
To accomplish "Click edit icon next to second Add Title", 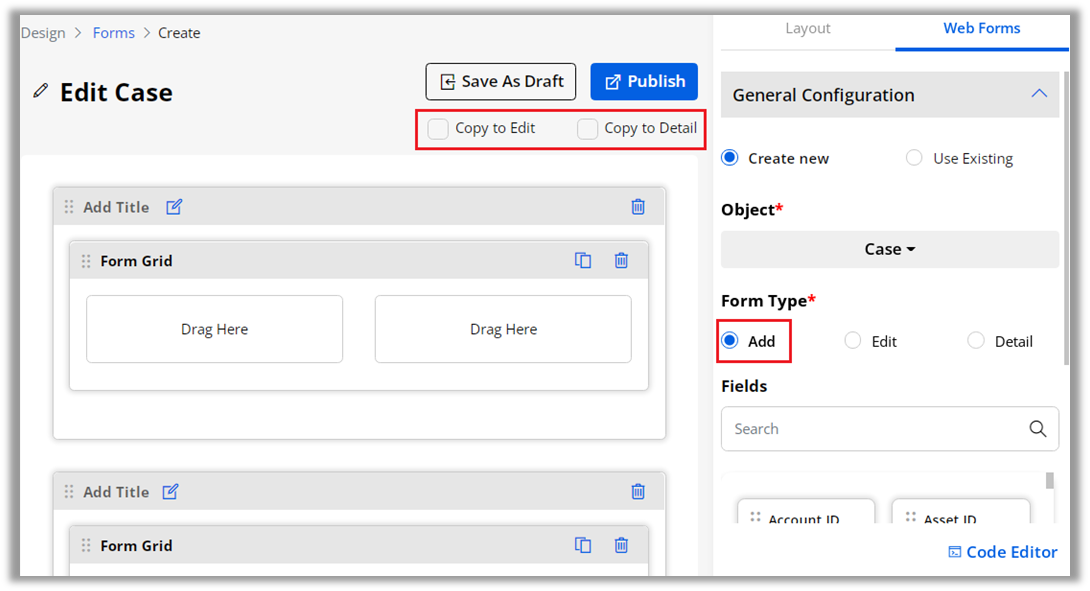I will click(170, 492).
